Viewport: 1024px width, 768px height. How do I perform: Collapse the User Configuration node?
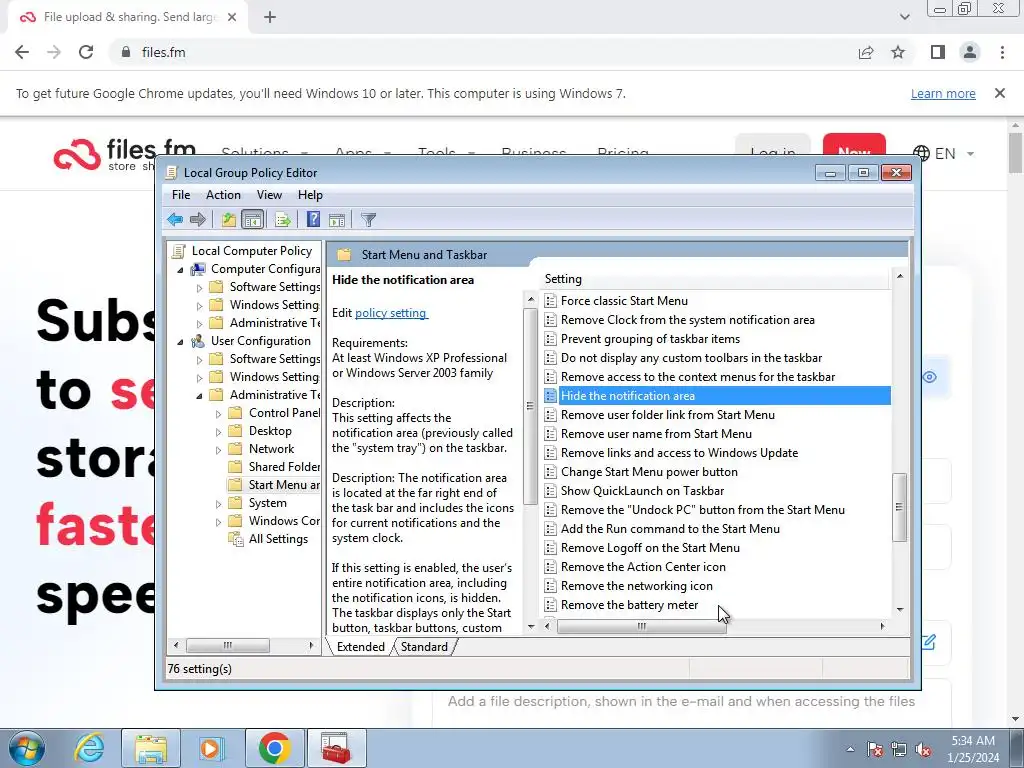coord(181,342)
